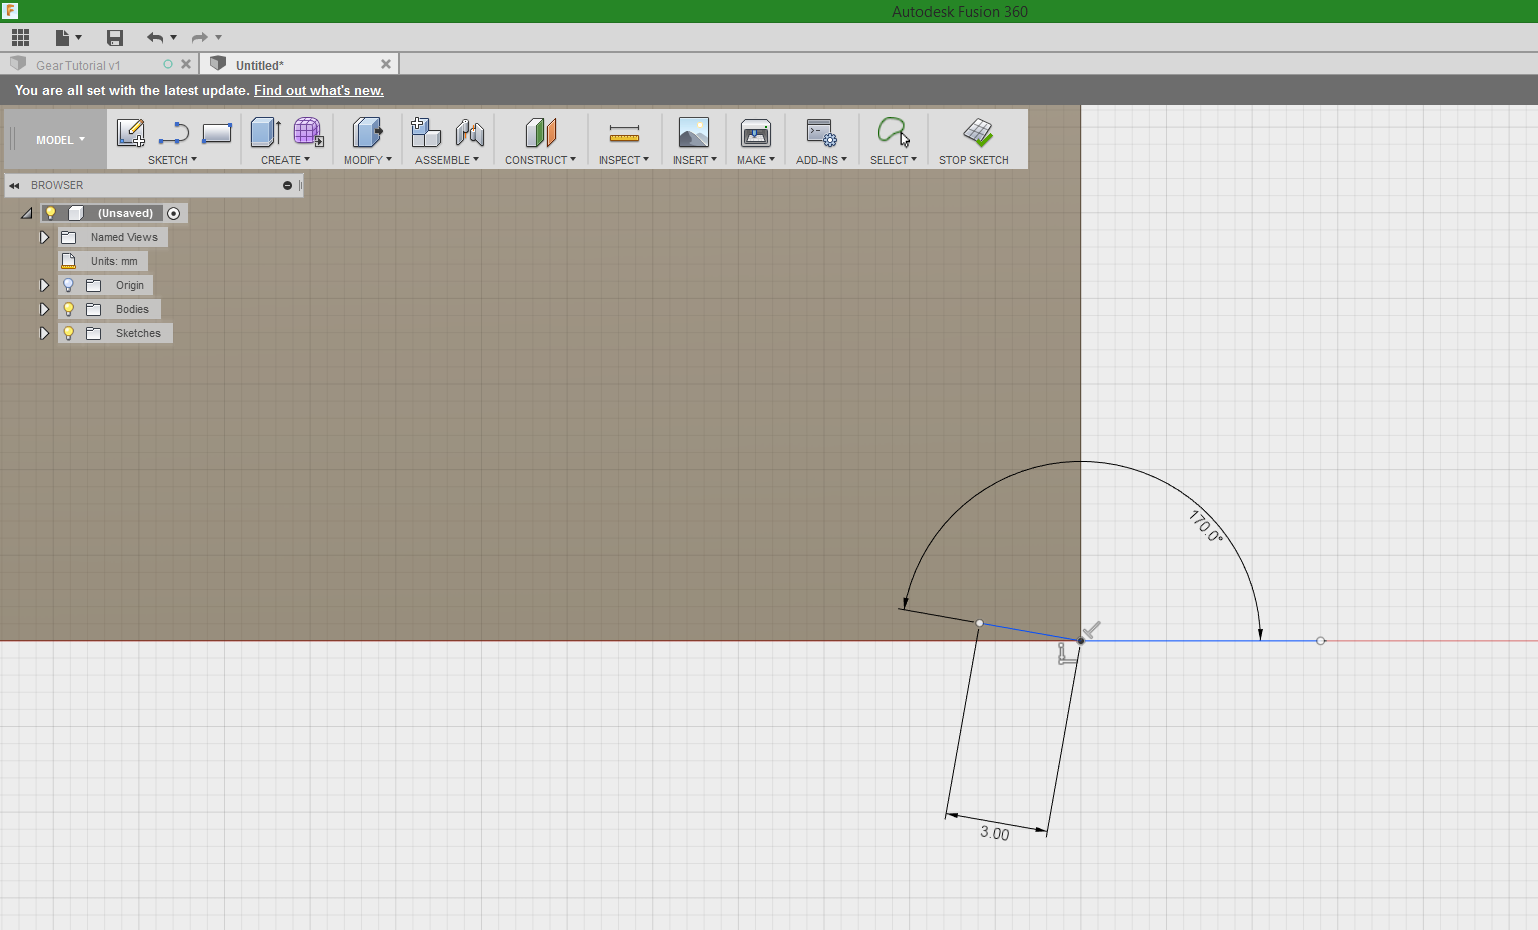Image resolution: width=1538 pixels, height=930 pixels.
Task: Open the MODIFY menu
Action: [x=367, y=160]
